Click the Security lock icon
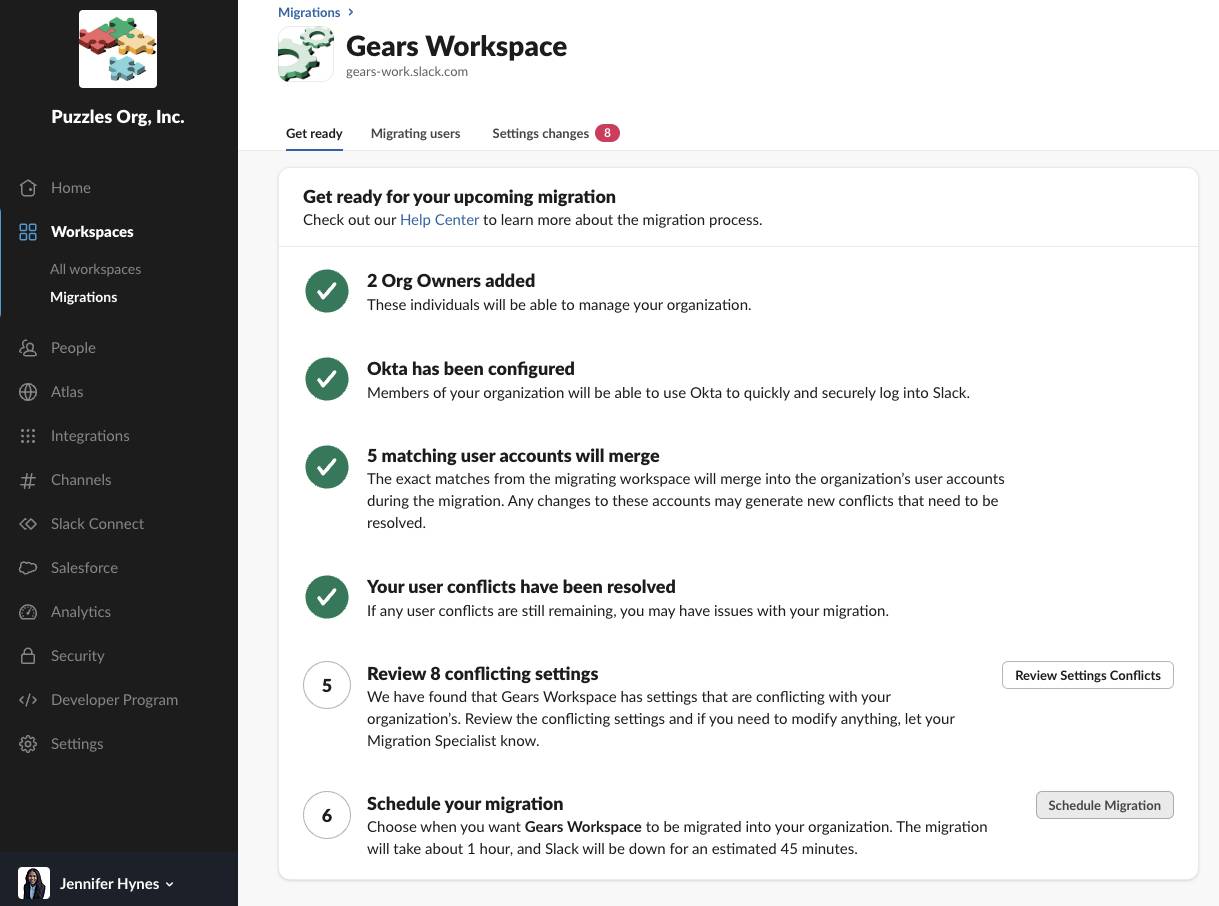The height and width of the screenshot is (906, 1219). pyautogui.click(x=28, y=656)
